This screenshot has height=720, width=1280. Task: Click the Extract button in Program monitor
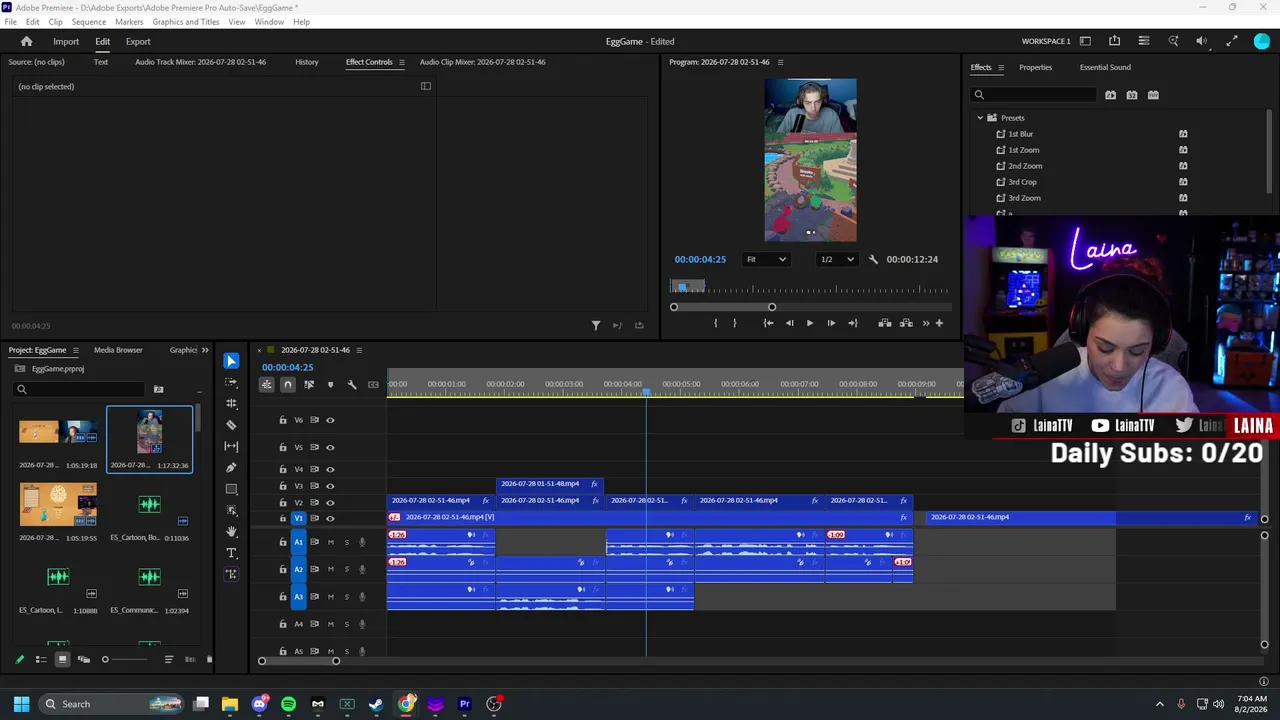click(x=906, y=323)
